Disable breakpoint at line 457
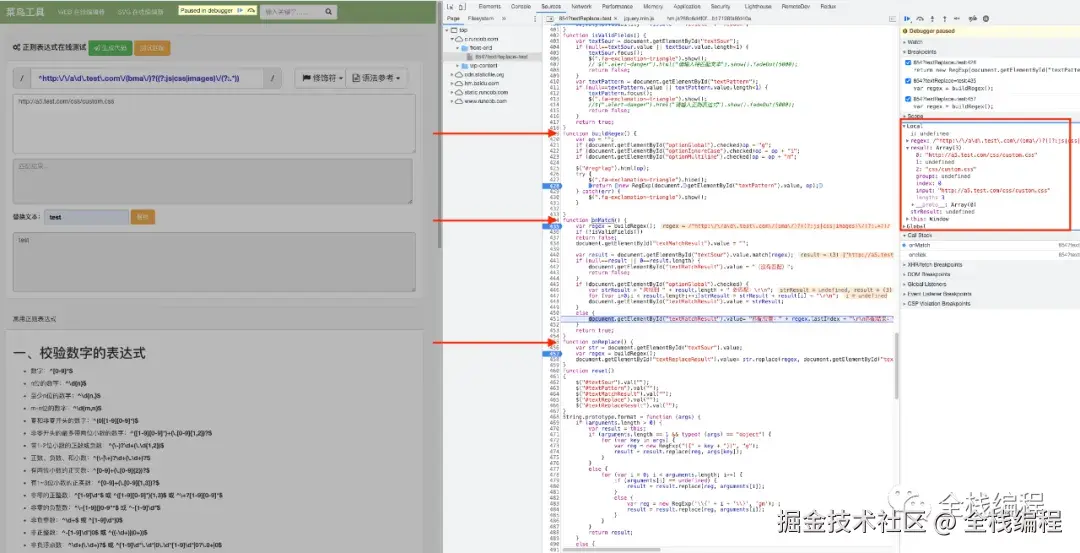 [x=908, y=99]
